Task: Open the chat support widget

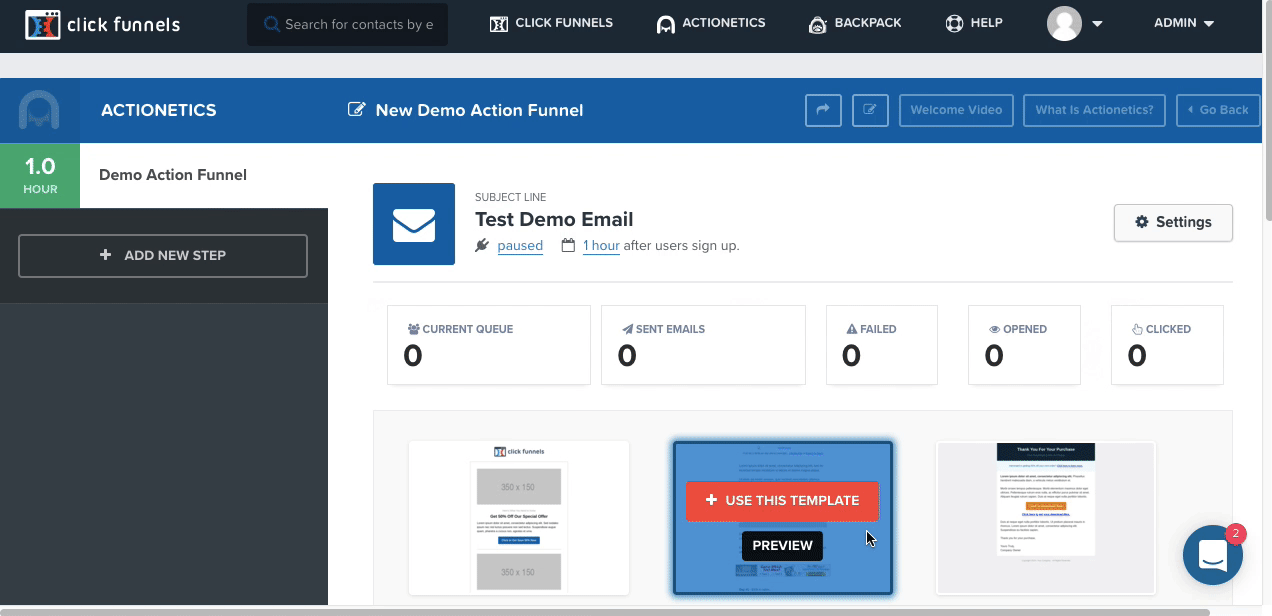Action: (1212, 554)
